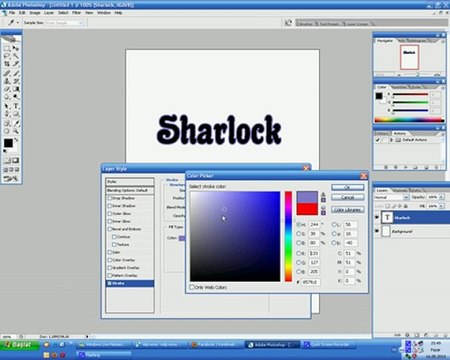This screenshot has height=360, width=450.
Task: Select the S saturation radio button
Action: tap(299, 234)
